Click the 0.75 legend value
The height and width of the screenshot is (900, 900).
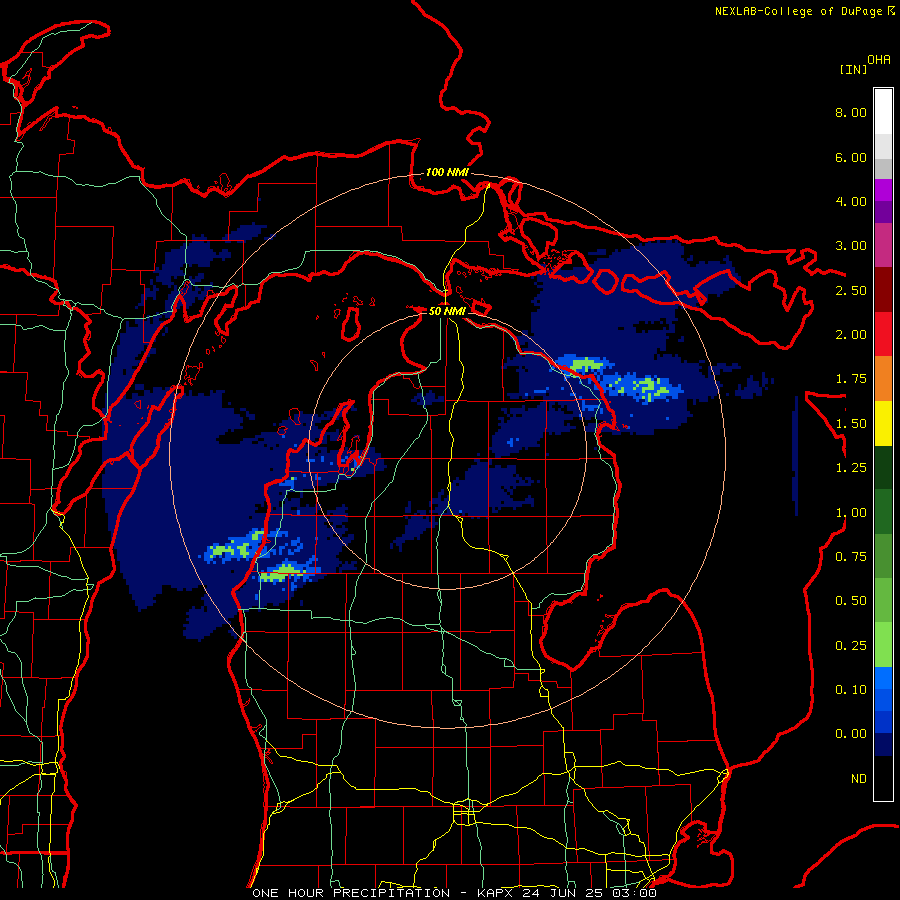tap(851, 557)
